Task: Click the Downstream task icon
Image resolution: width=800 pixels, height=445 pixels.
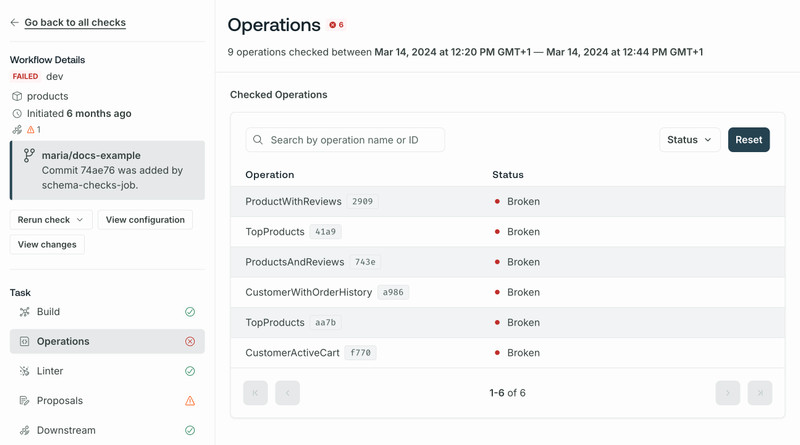Action: tap(24, 430)
